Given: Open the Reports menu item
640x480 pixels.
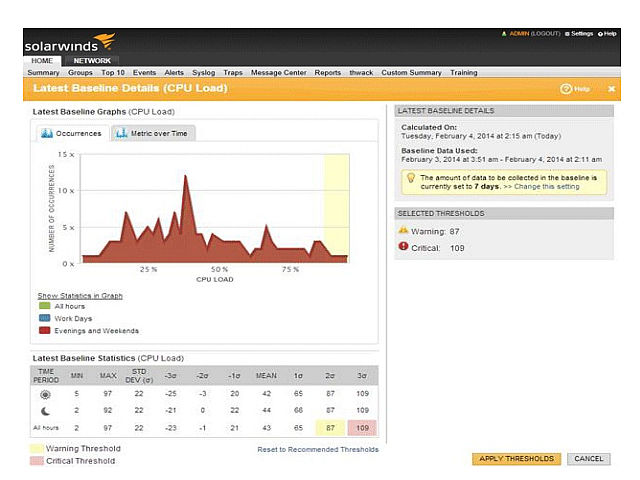Looking at the screenshot, I should pyautogui.click(x=327, y=72).
